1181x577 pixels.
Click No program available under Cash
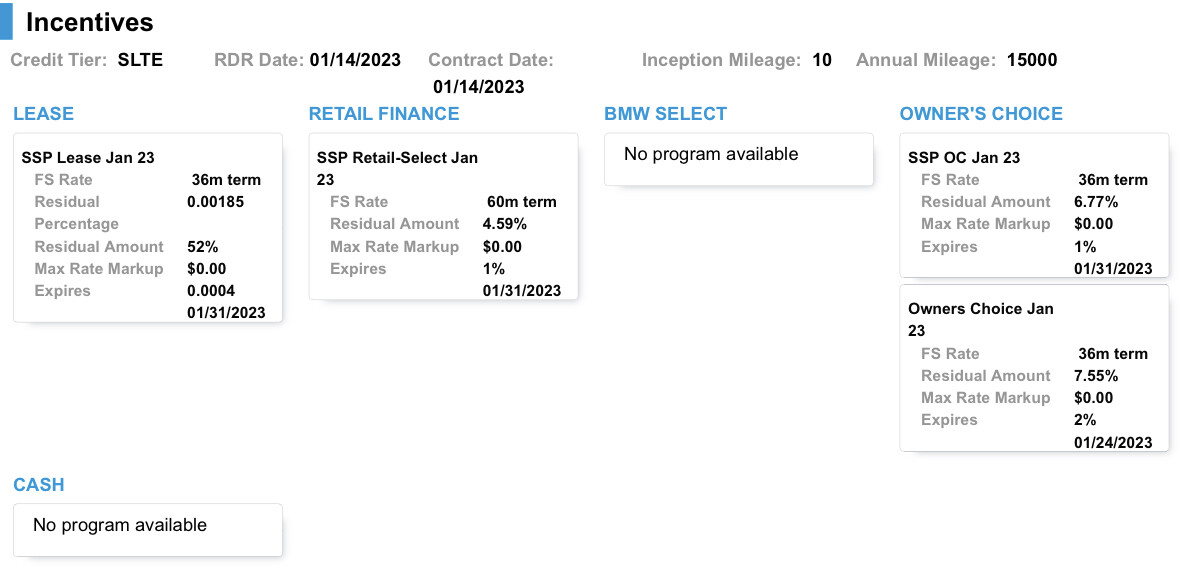pos(120,525)
